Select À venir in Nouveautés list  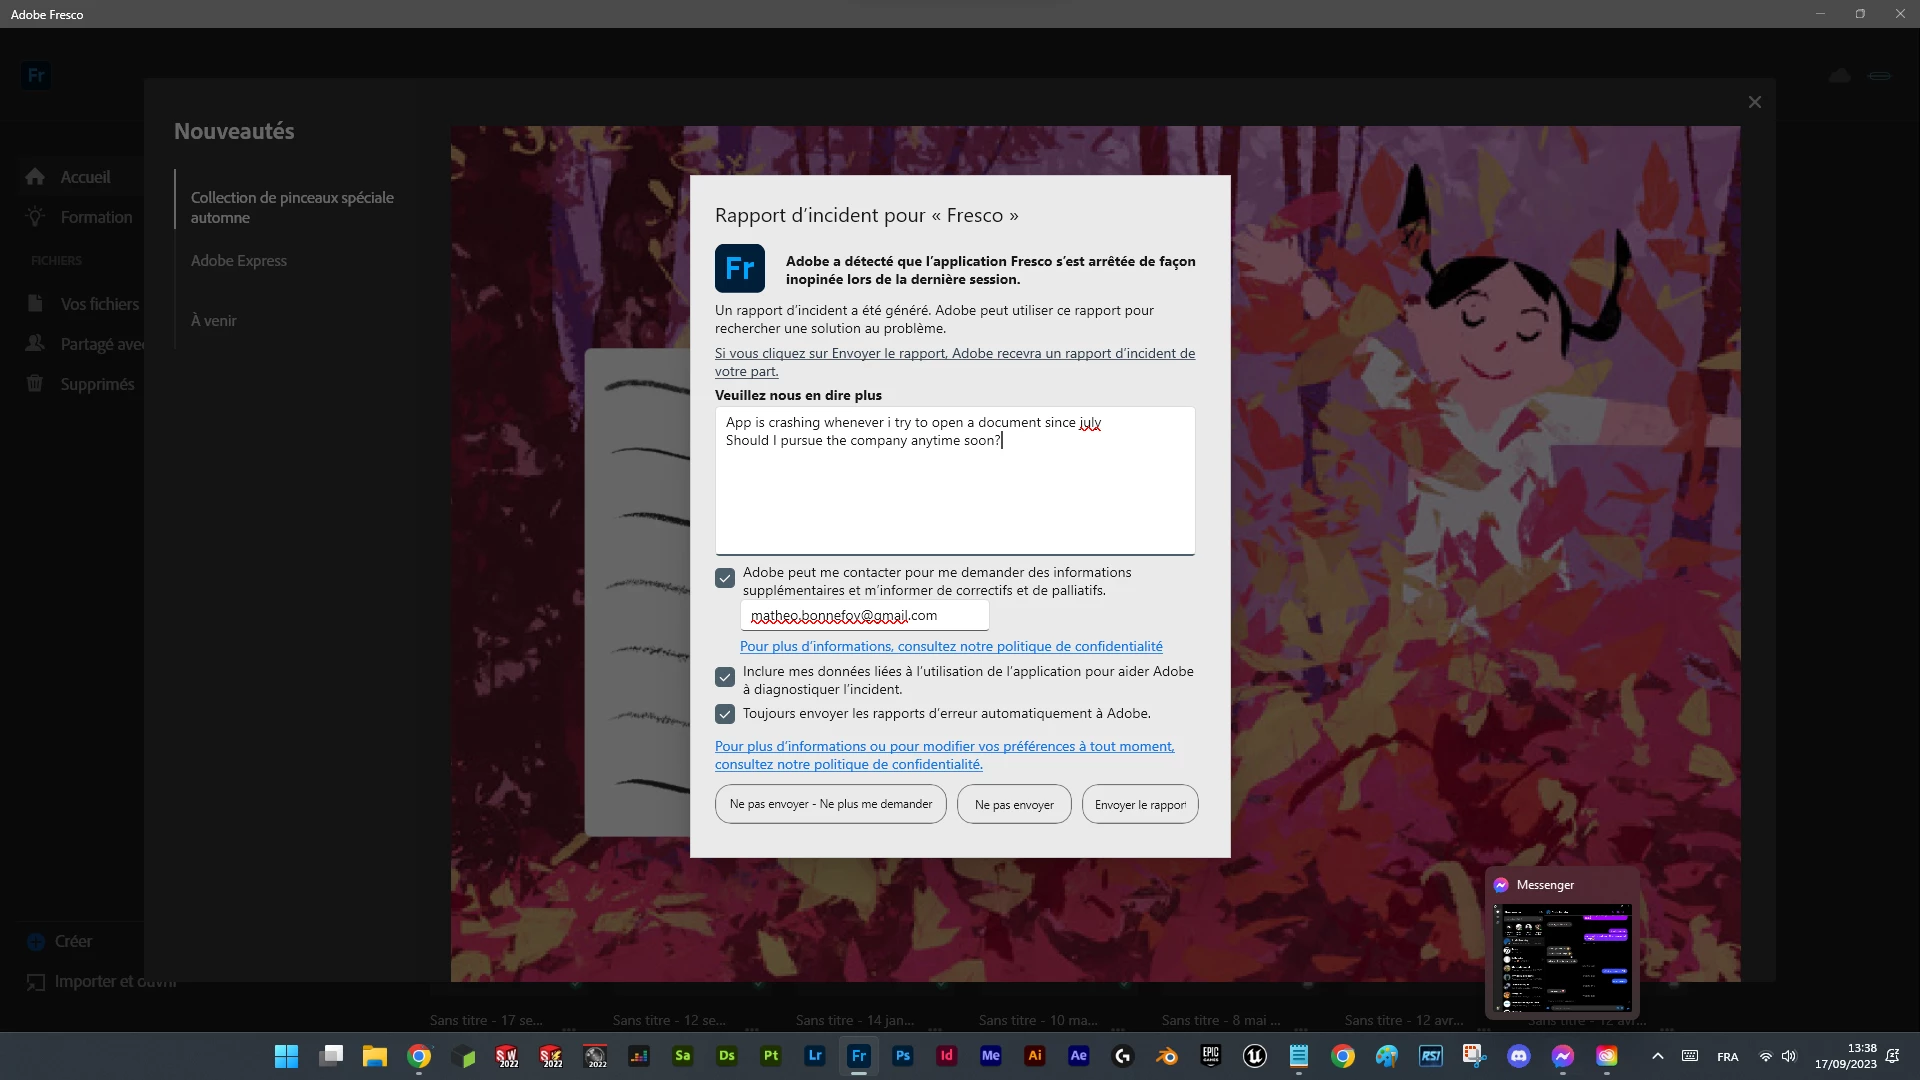(213, 321)
